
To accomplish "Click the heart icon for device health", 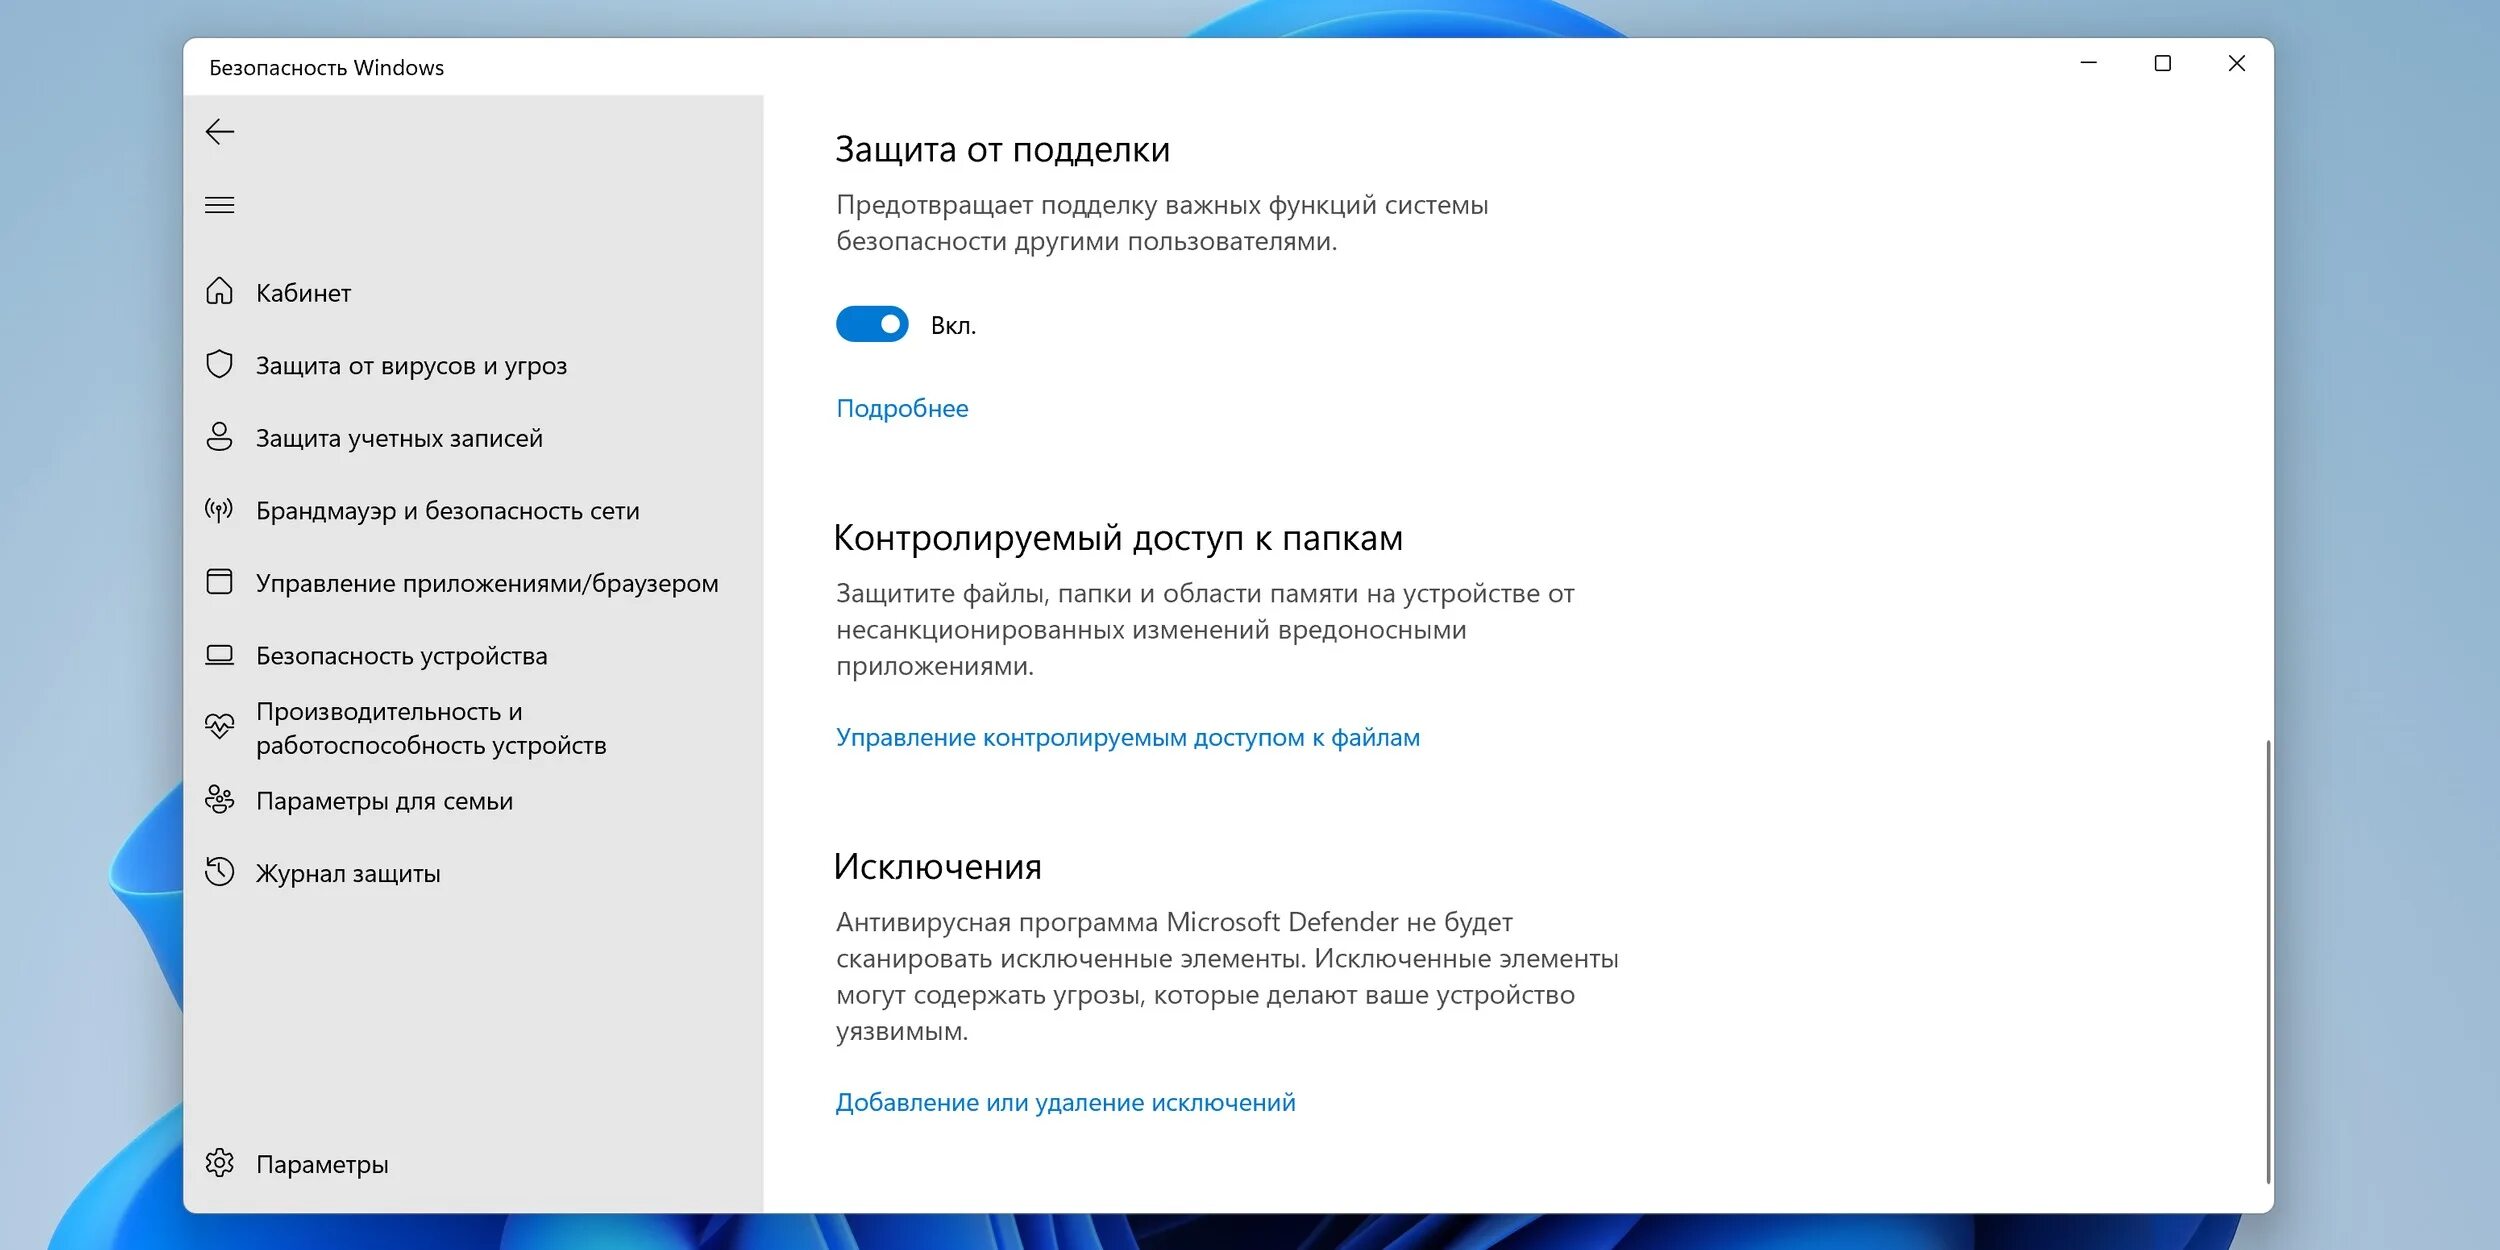I will (219, 726).
